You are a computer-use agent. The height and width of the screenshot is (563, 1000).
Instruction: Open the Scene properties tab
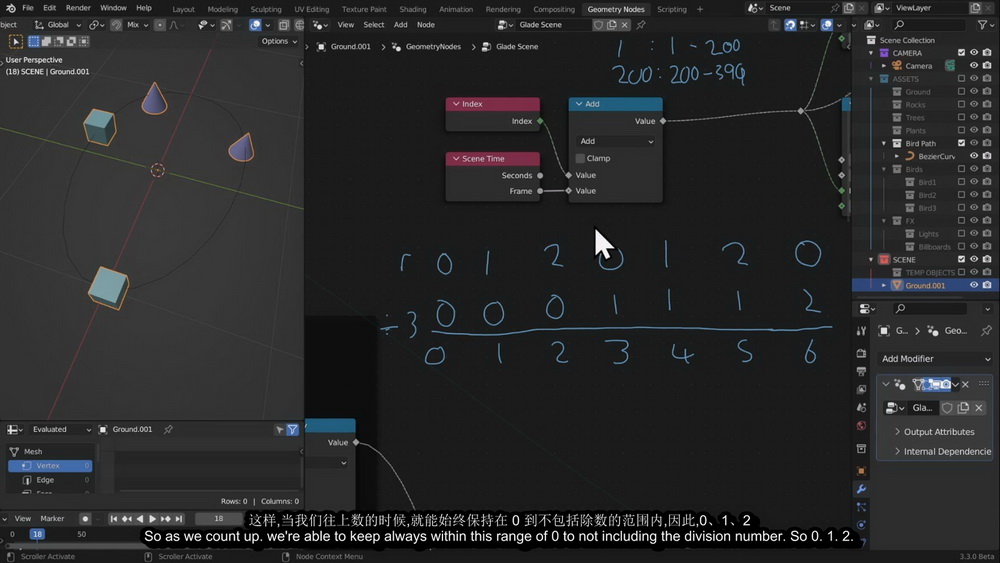coord(861,407)
